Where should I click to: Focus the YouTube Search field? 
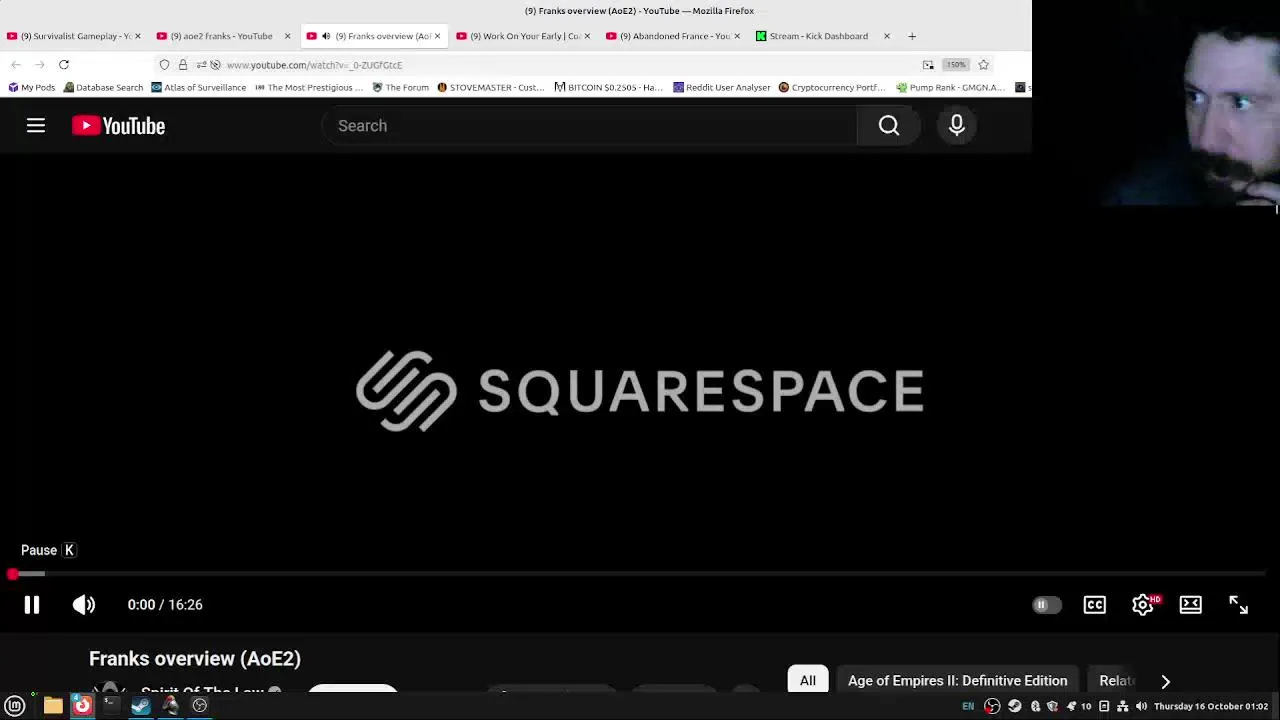590,125
